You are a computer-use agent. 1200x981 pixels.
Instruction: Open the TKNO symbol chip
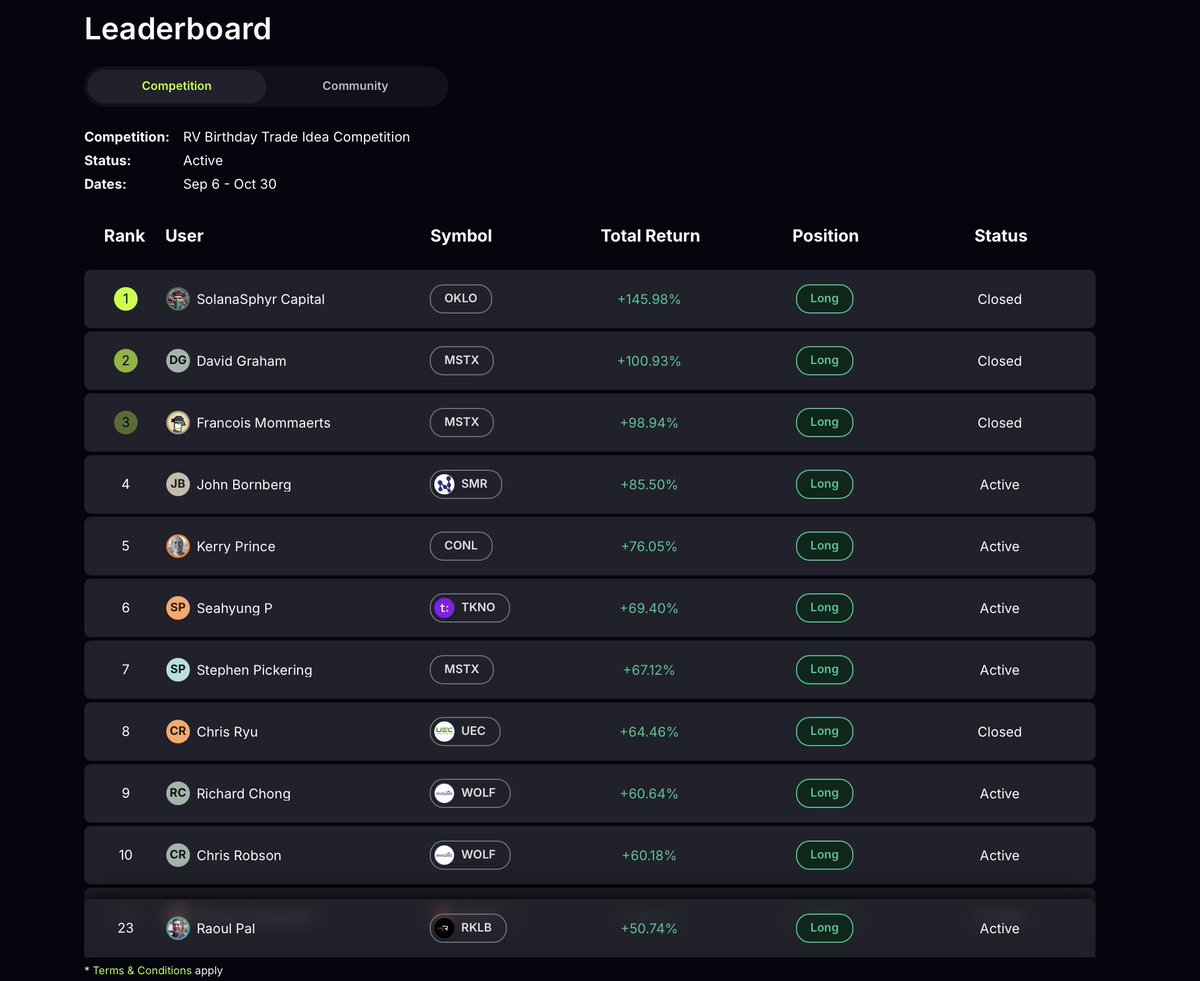pos(470,608)
